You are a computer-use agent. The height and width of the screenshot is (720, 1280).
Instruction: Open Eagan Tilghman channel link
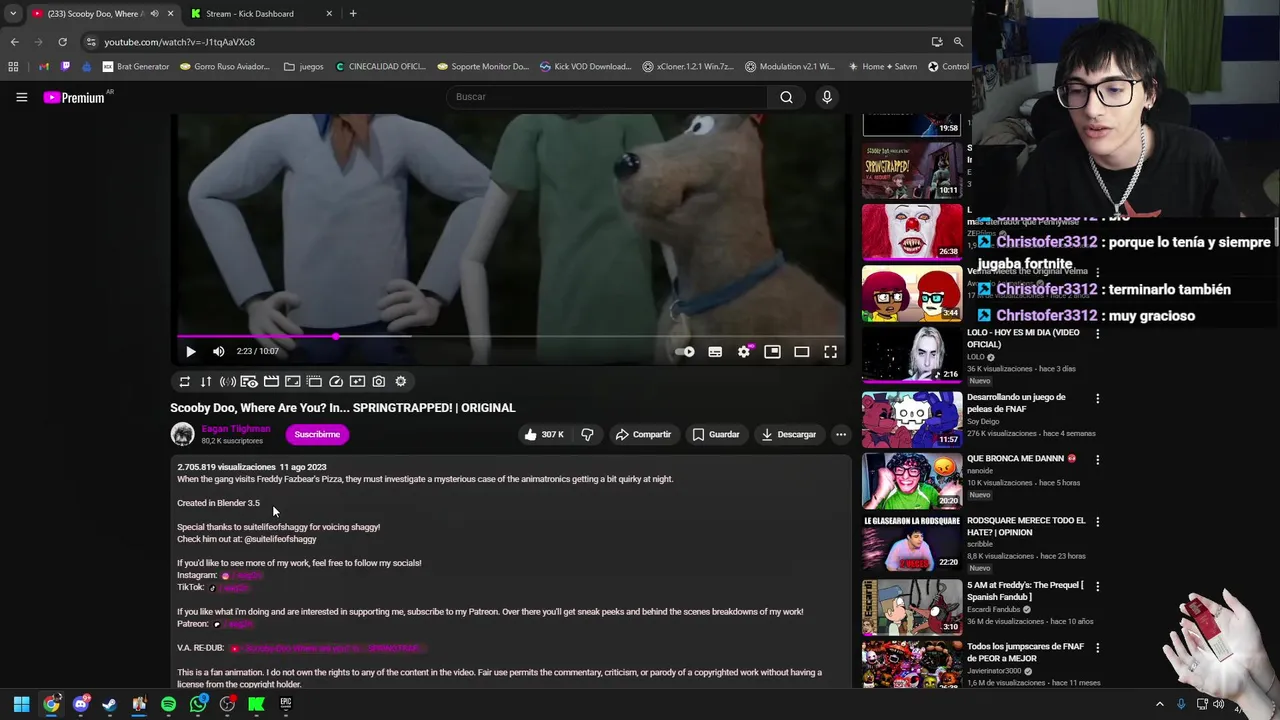(235, 429)
